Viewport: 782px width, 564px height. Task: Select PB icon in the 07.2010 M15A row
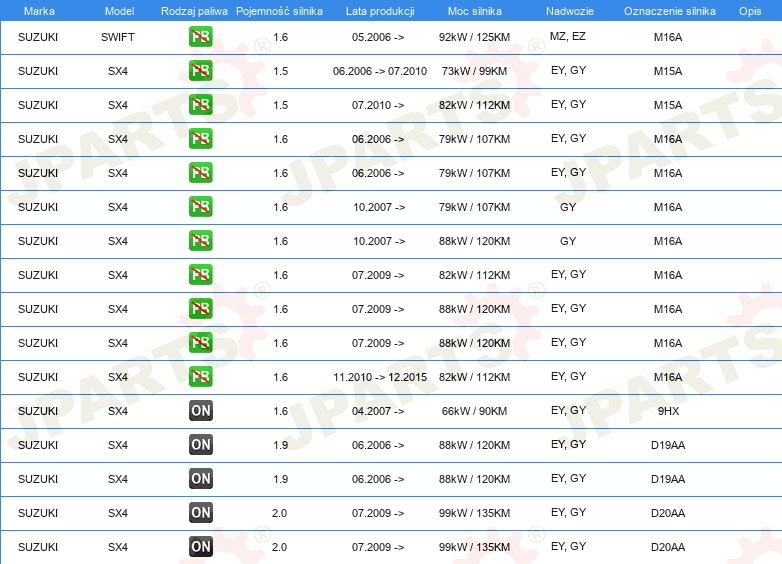(x=200, y=105)
